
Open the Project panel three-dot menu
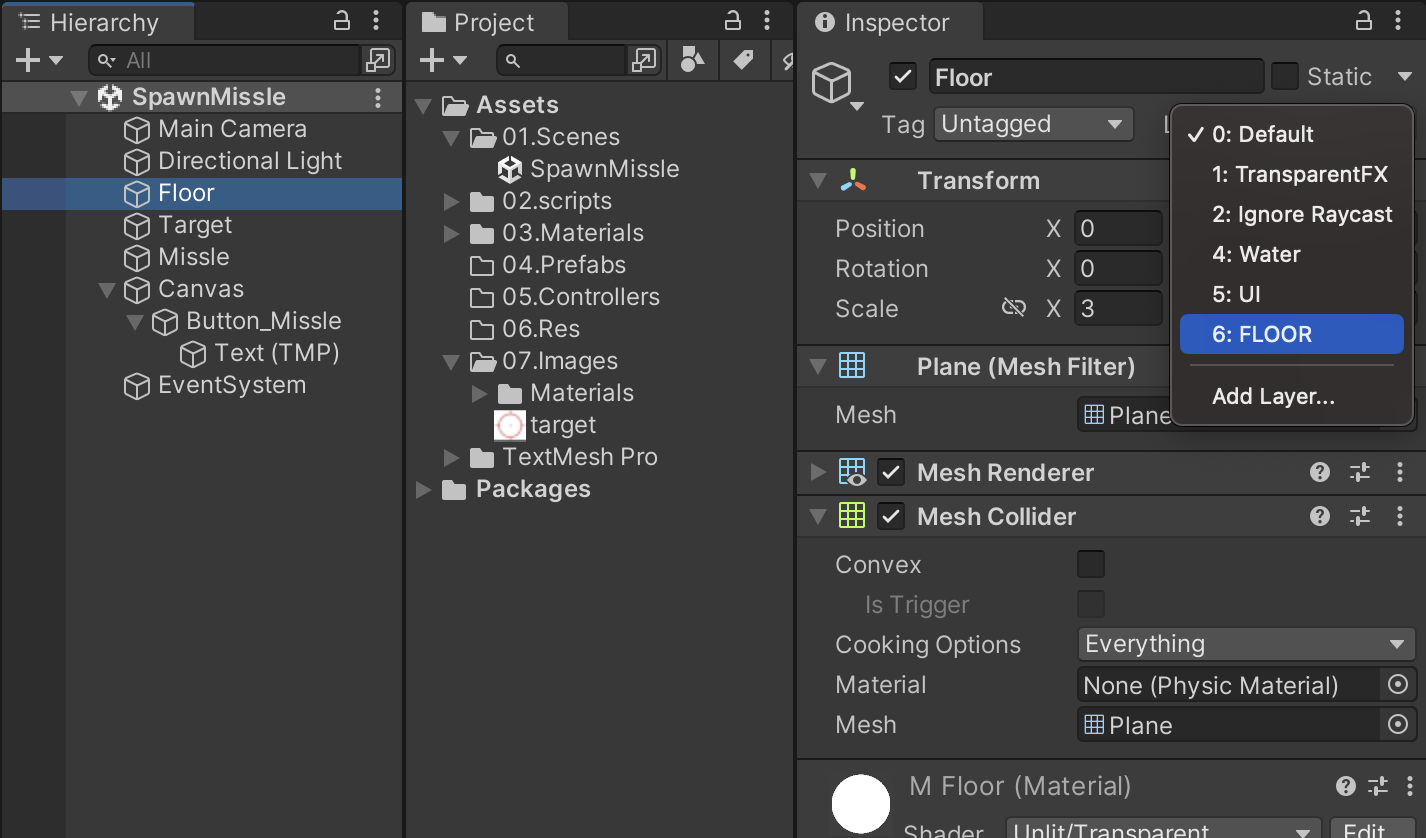point(767,21)
